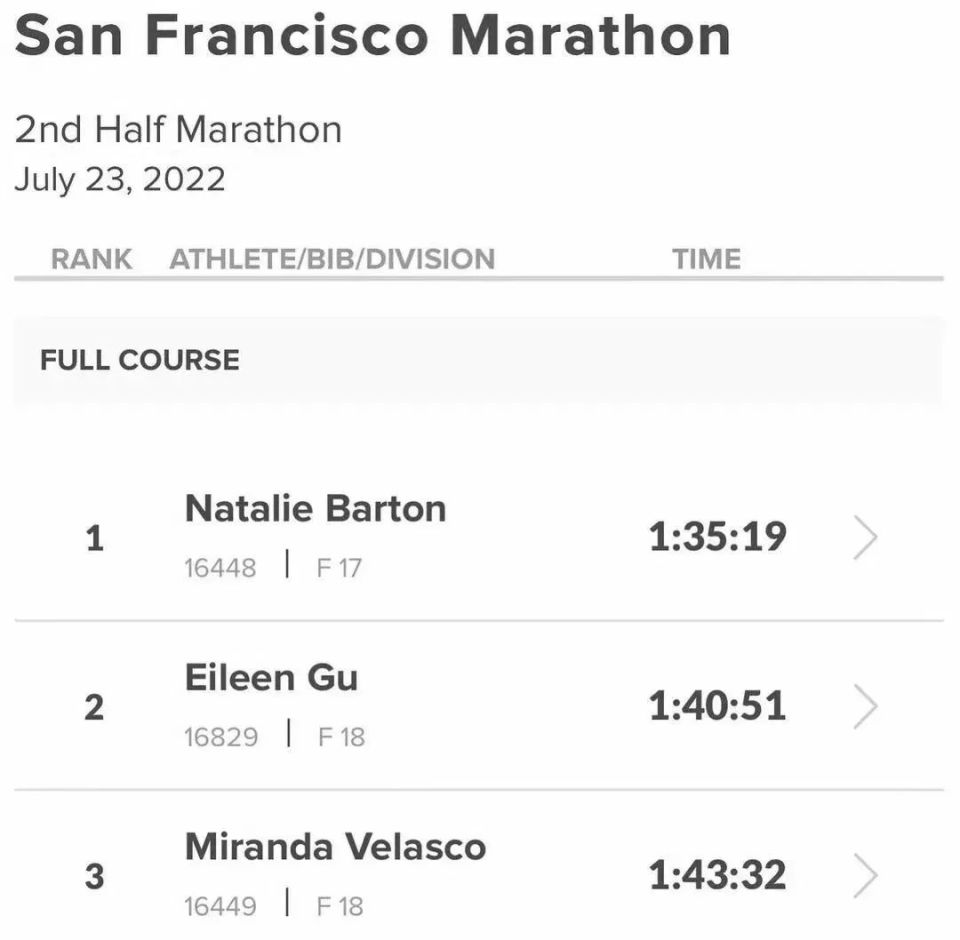Select the FULL COURSE section header
Screen dimensions: 960x940
pos(140,360)
